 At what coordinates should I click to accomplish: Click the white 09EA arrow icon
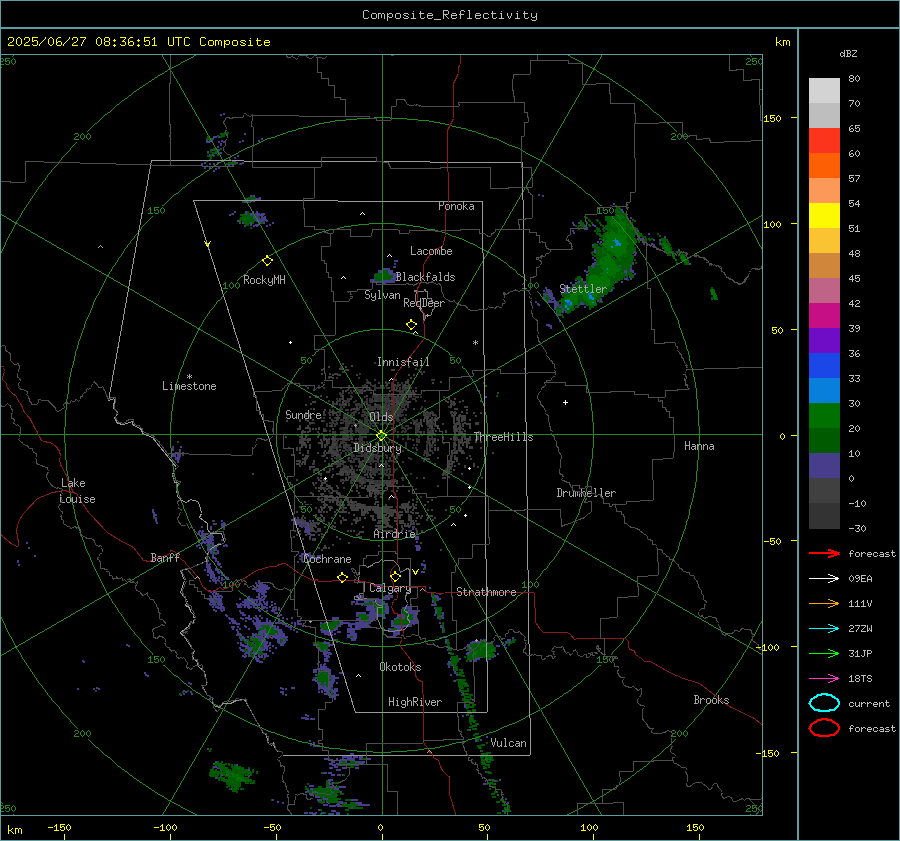pyautogui.click(x=824, y=579)
